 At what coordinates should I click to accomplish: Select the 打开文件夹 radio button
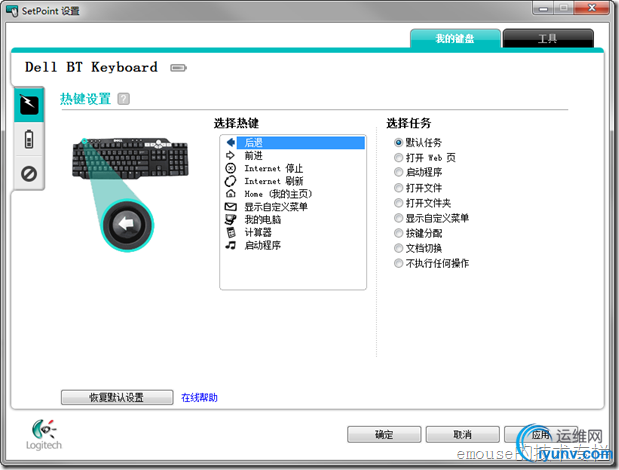click(398, 203)
